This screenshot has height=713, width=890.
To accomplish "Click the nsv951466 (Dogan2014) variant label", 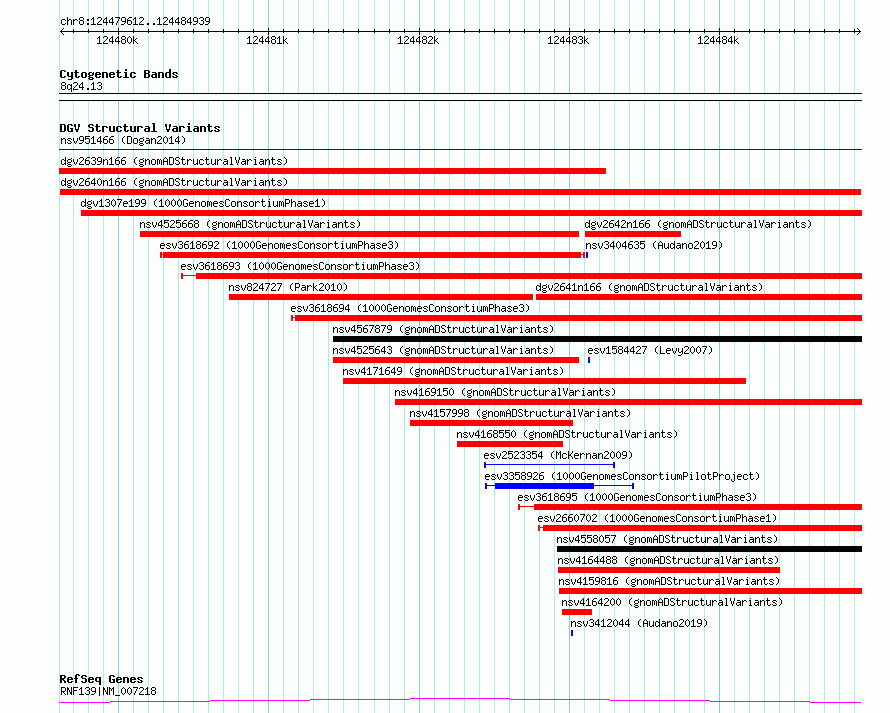I will pyautogui.click(x=123, y=140).
